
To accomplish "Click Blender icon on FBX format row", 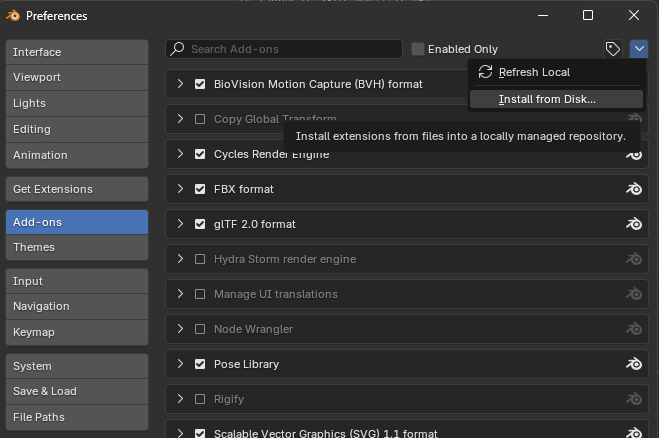I will [634, 189].
